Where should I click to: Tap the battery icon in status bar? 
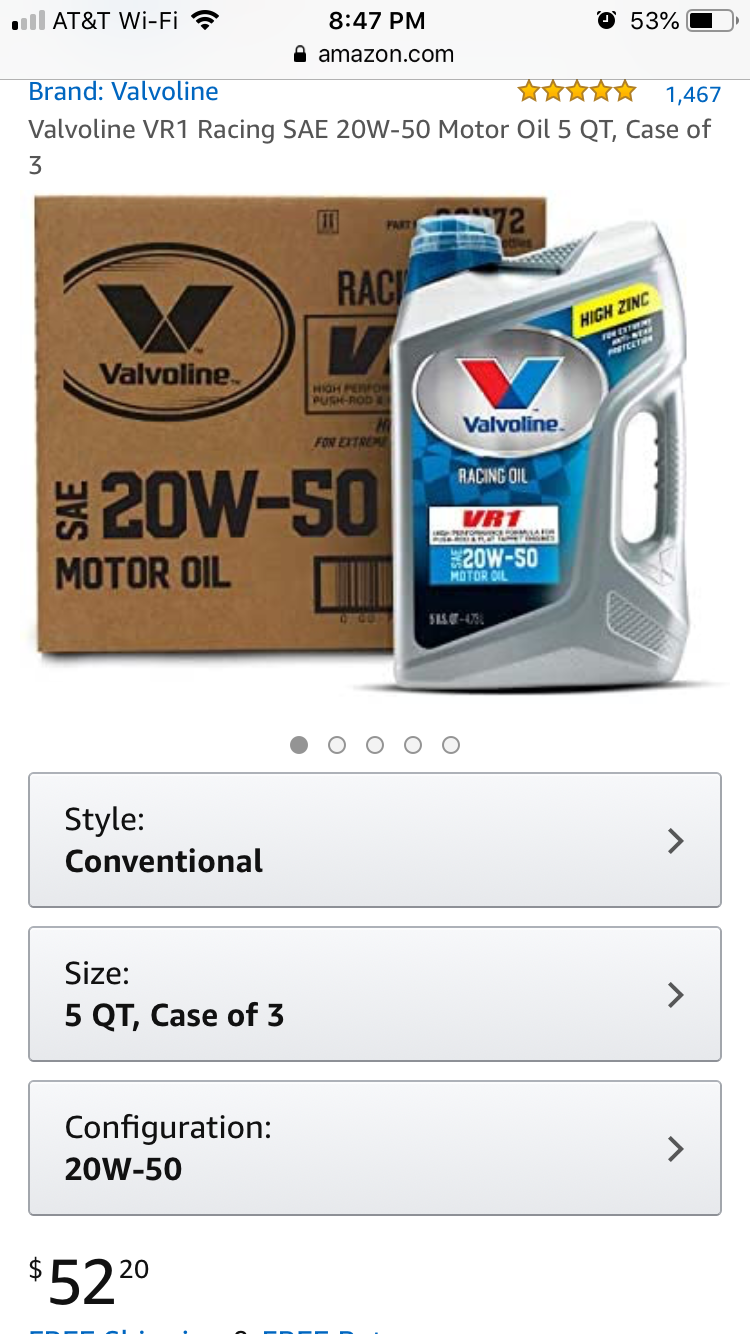pos(712,21)
